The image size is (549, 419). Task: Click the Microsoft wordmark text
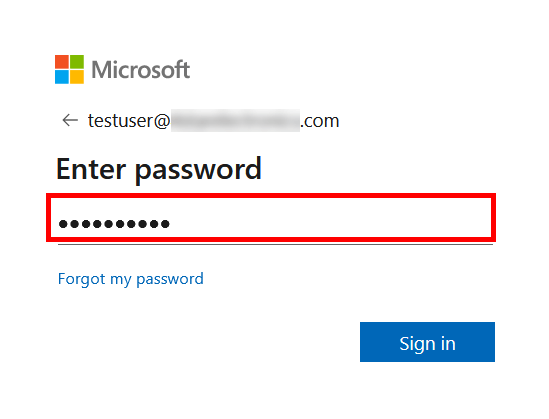click(x=141, y=70)
